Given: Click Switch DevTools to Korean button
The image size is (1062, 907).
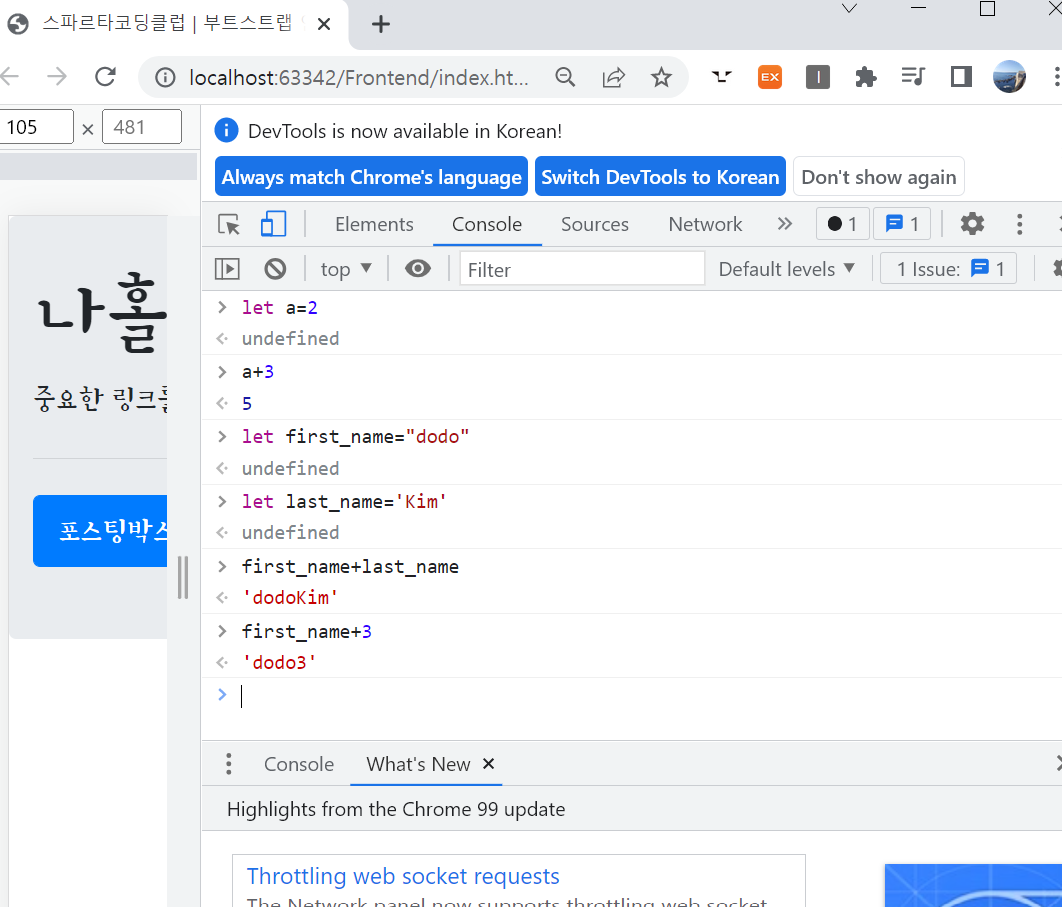Looking at the screenshot, I should coord(660,177).
